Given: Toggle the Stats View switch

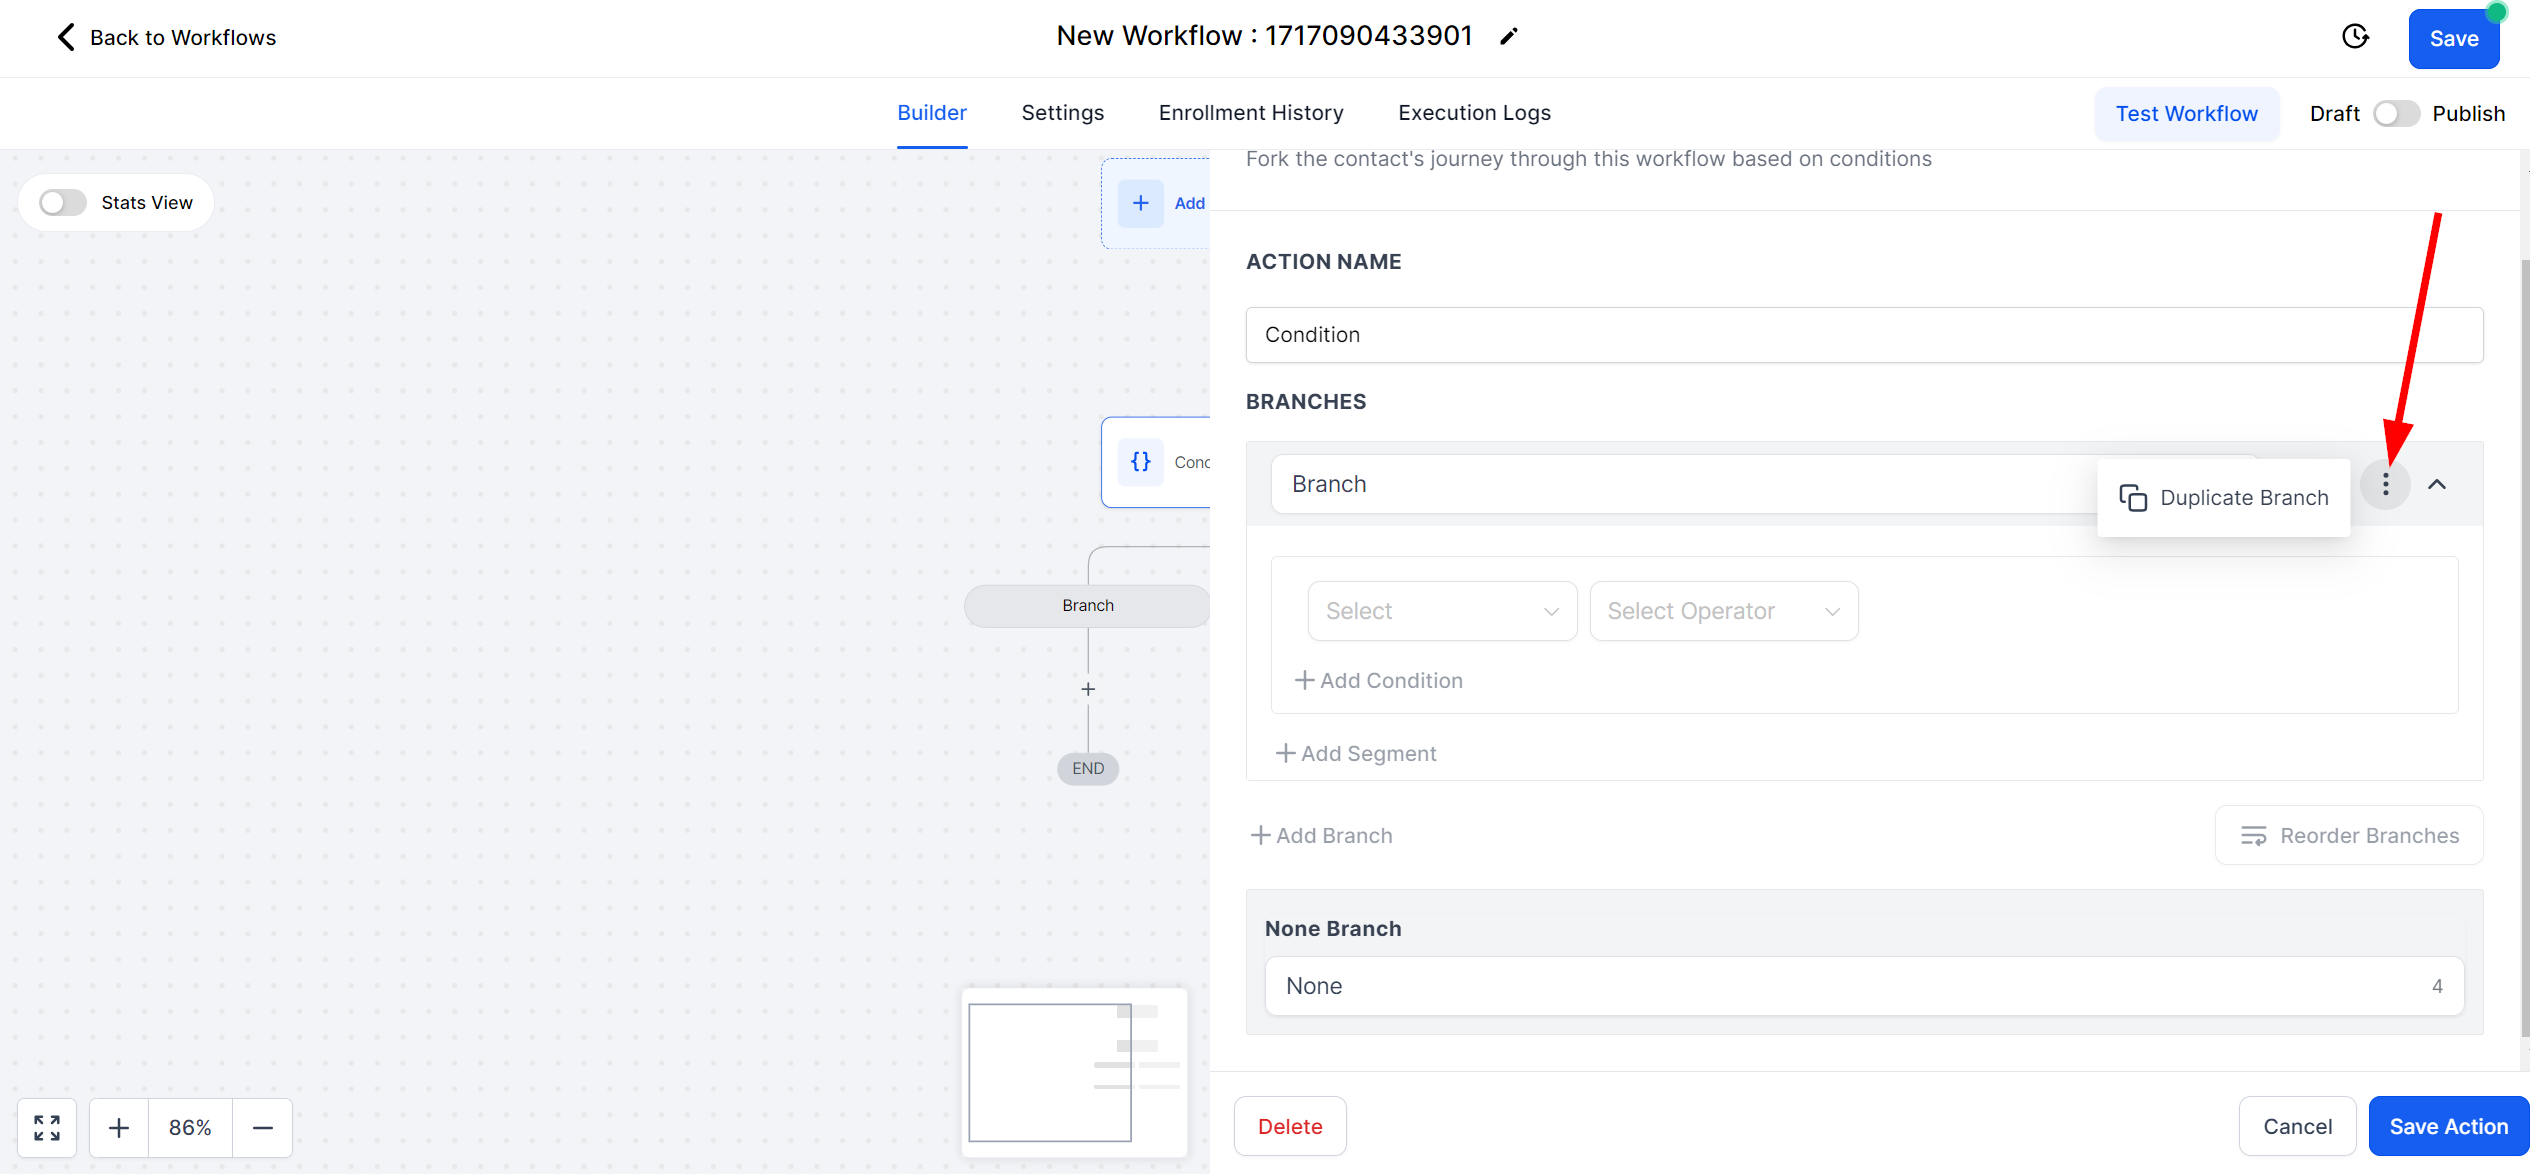Looking at the screenshot, I should 63,203.
